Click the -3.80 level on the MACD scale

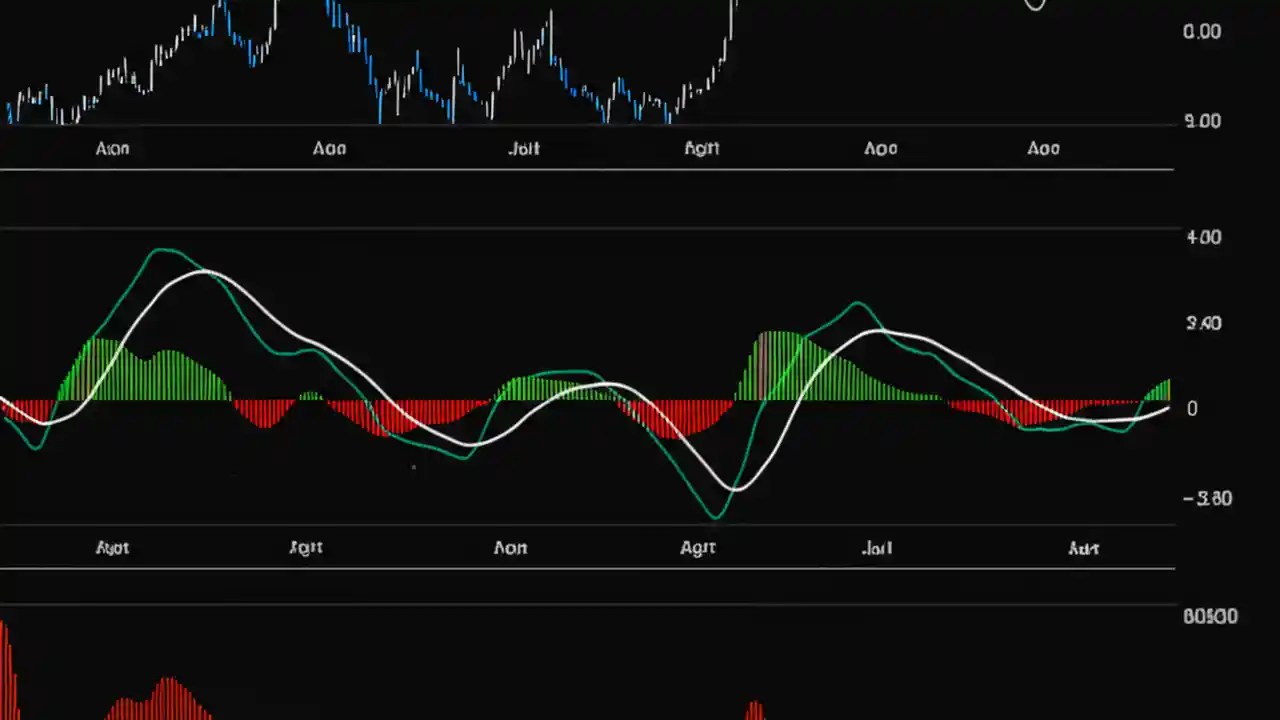pyautogui.click(x=1204, y=498)
